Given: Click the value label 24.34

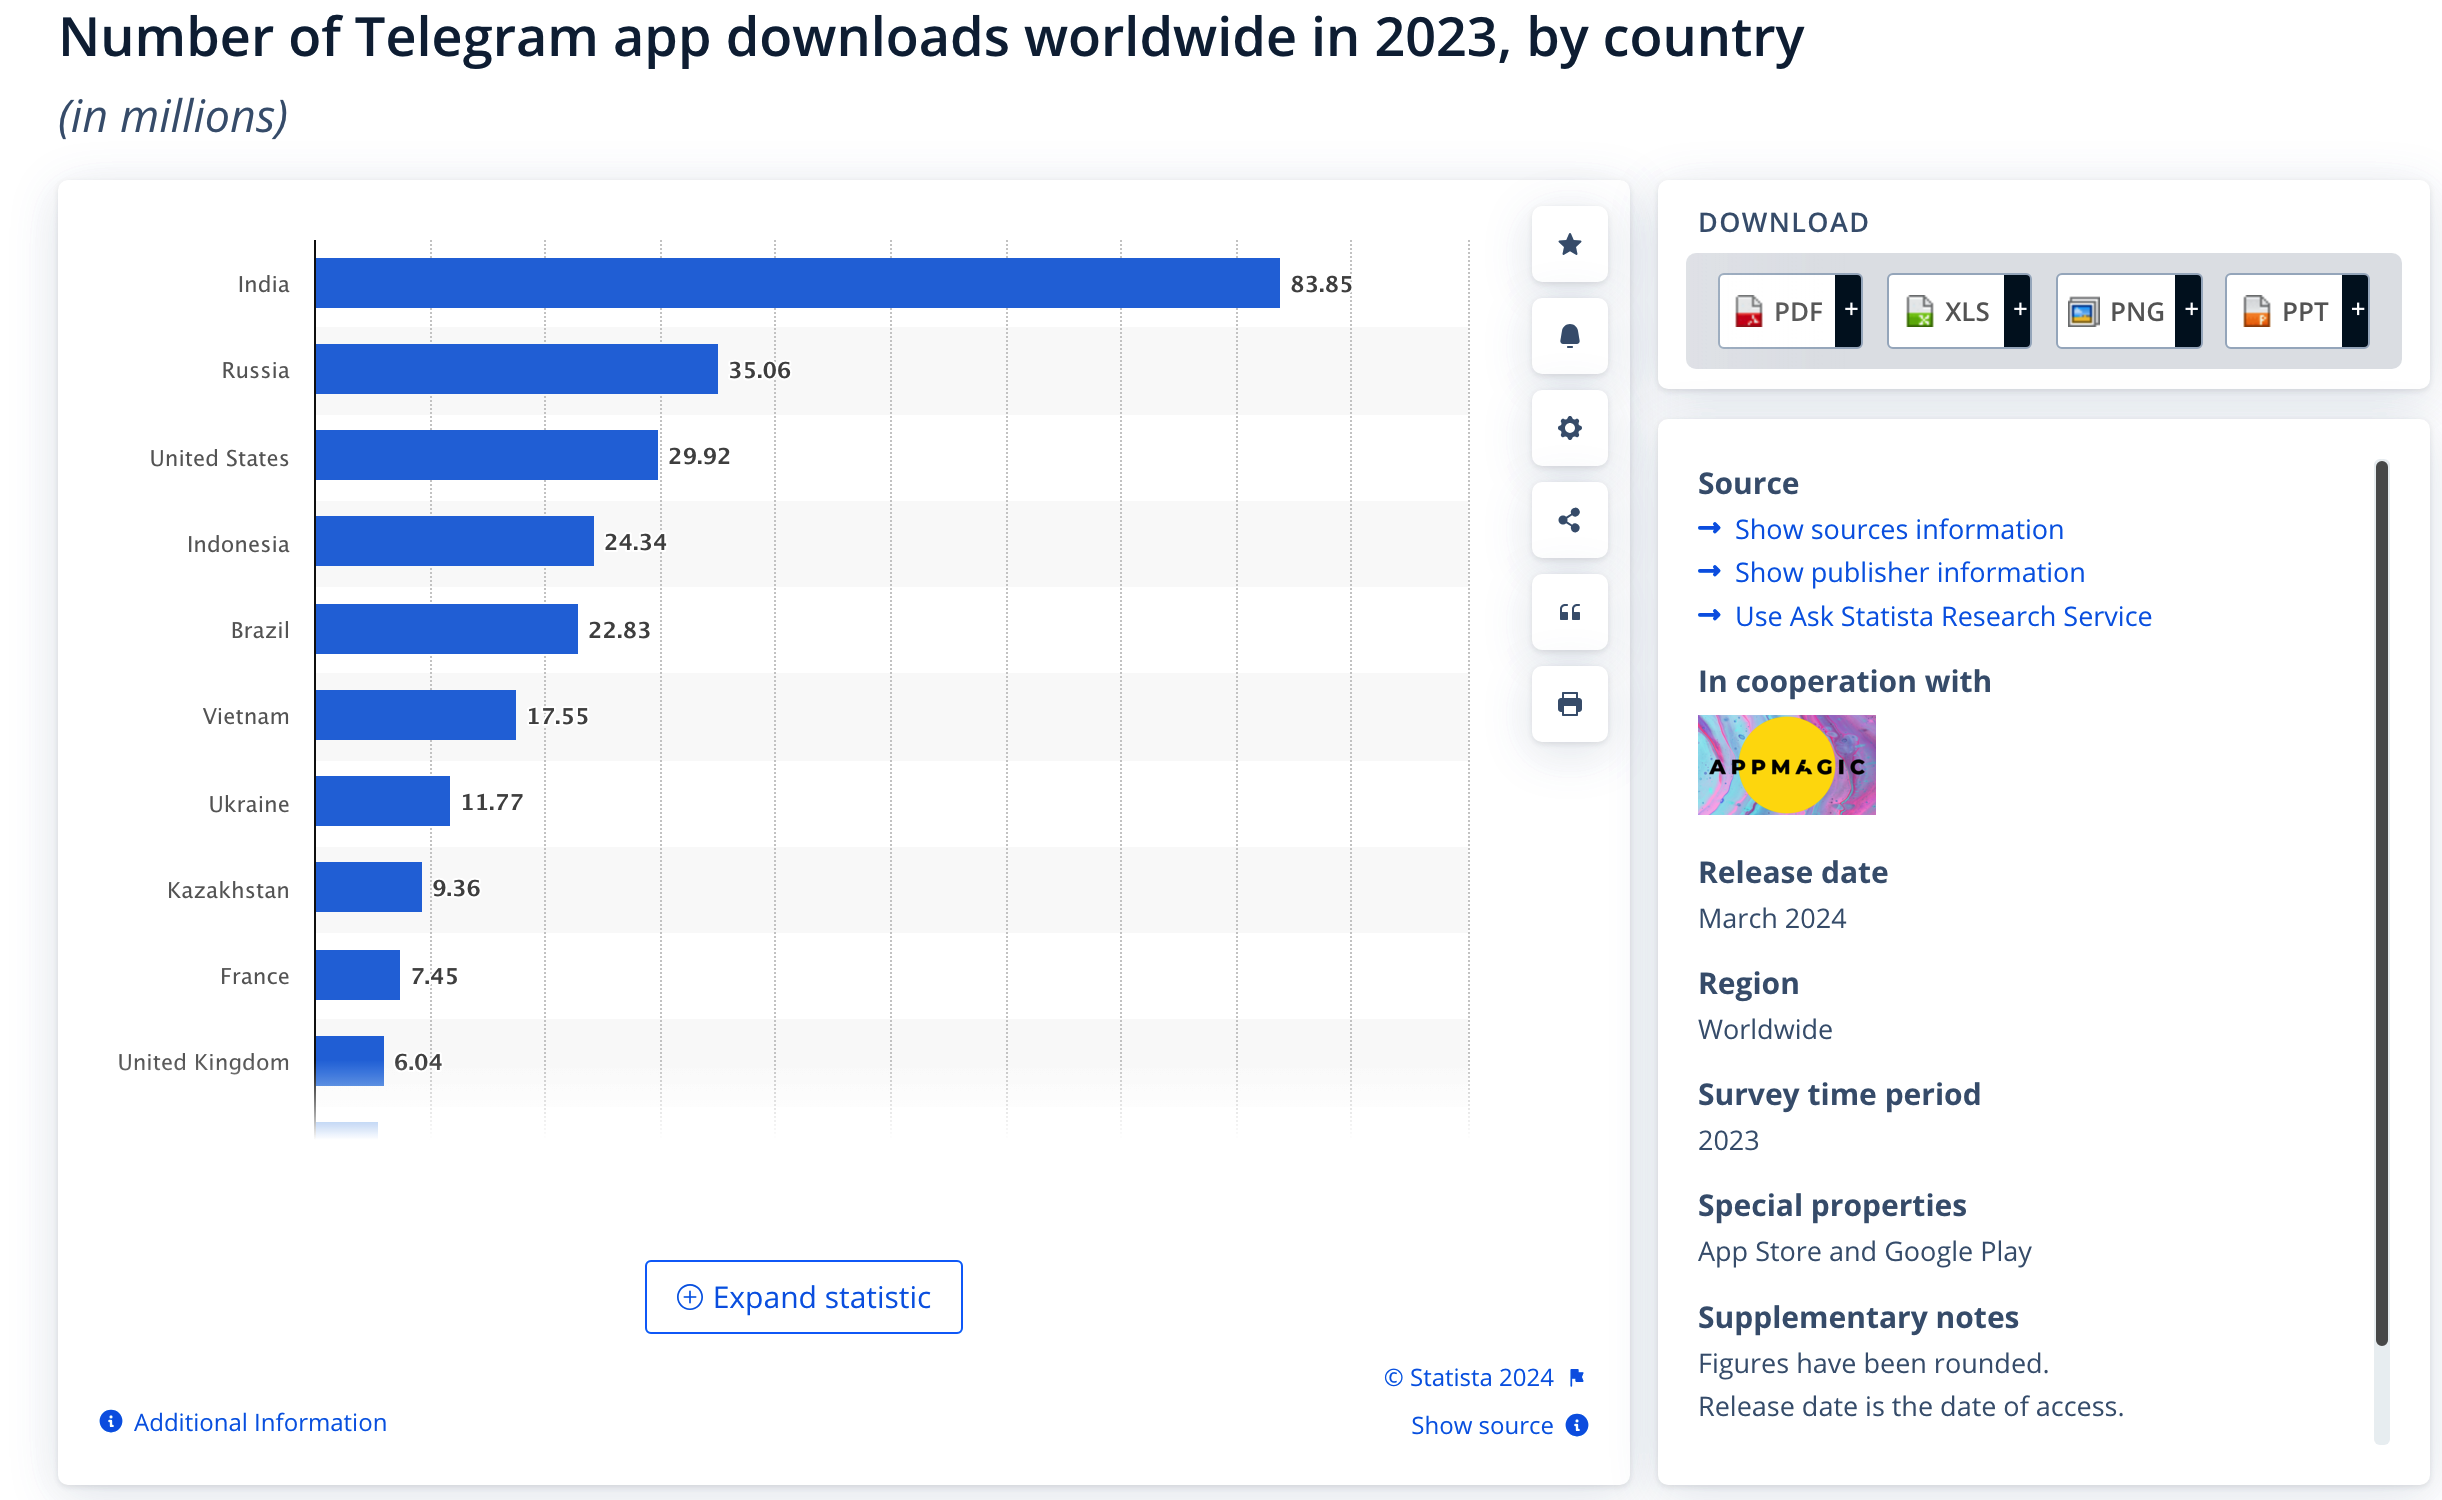Looking at the screenshot, I should pyautogui.click(x=635, y=542).
